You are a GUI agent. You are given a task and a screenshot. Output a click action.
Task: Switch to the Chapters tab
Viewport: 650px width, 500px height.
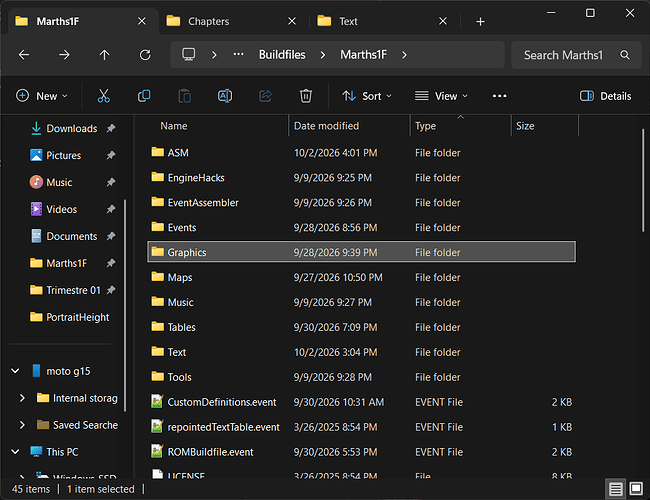pyautogui.click(x=209, y=21)
